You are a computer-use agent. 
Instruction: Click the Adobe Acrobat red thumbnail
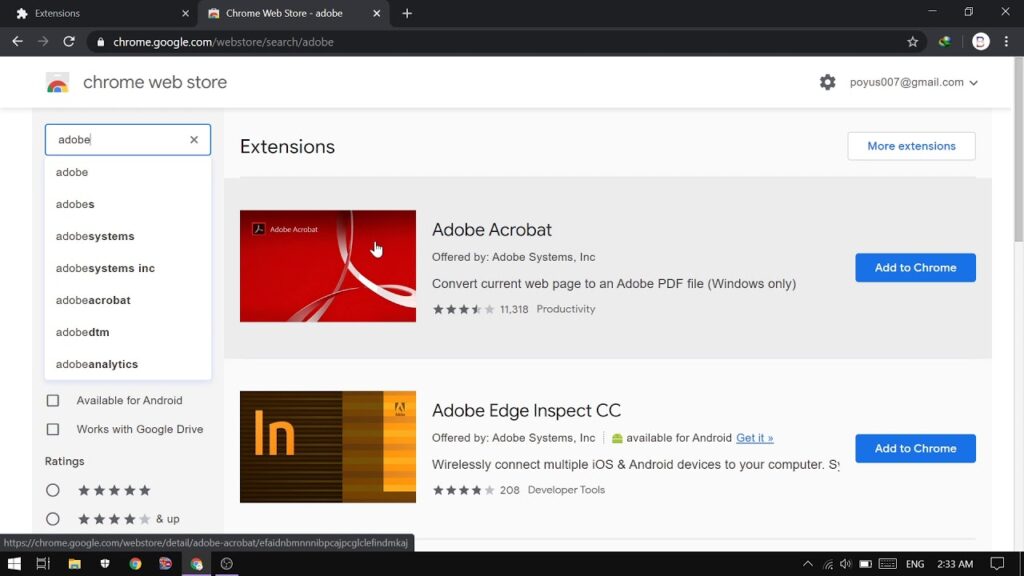click(328, 266)
